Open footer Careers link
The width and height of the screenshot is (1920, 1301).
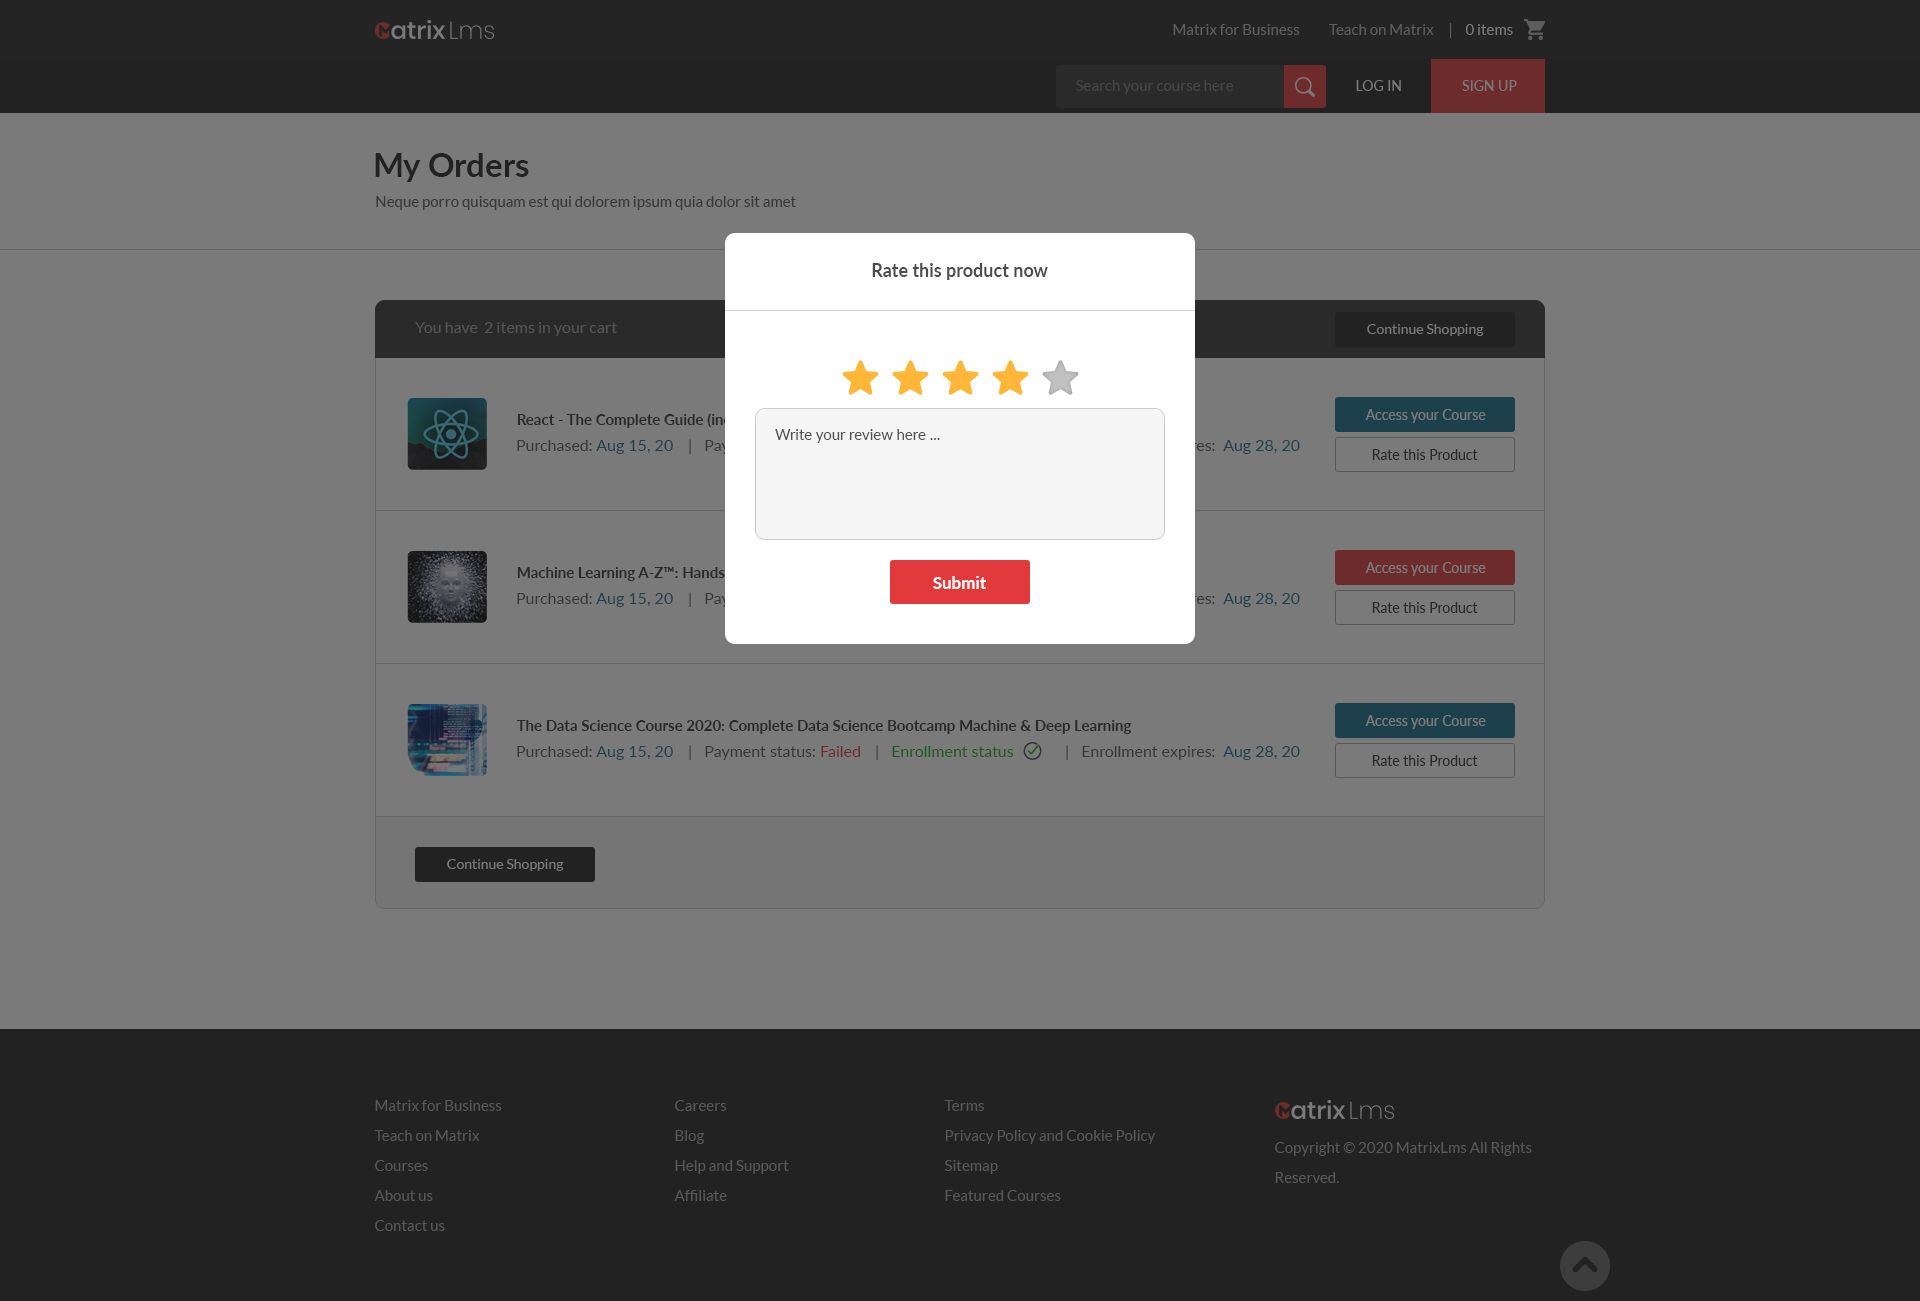(700, 1105)
